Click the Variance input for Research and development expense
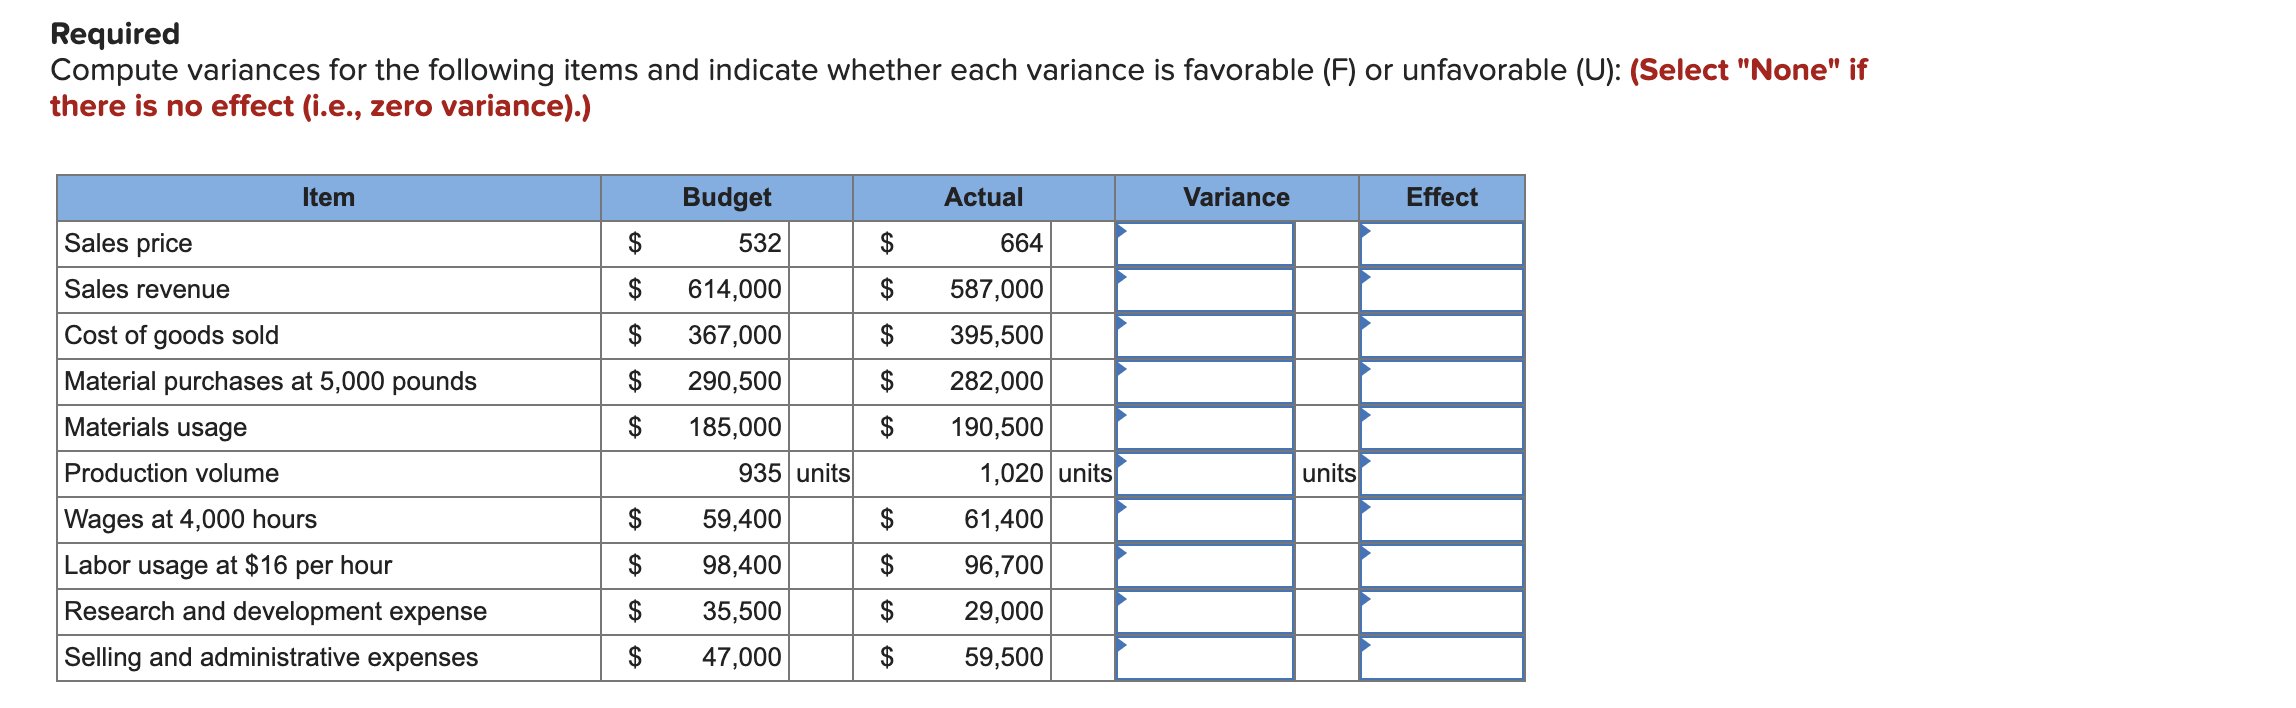 tap(1205, 611)
